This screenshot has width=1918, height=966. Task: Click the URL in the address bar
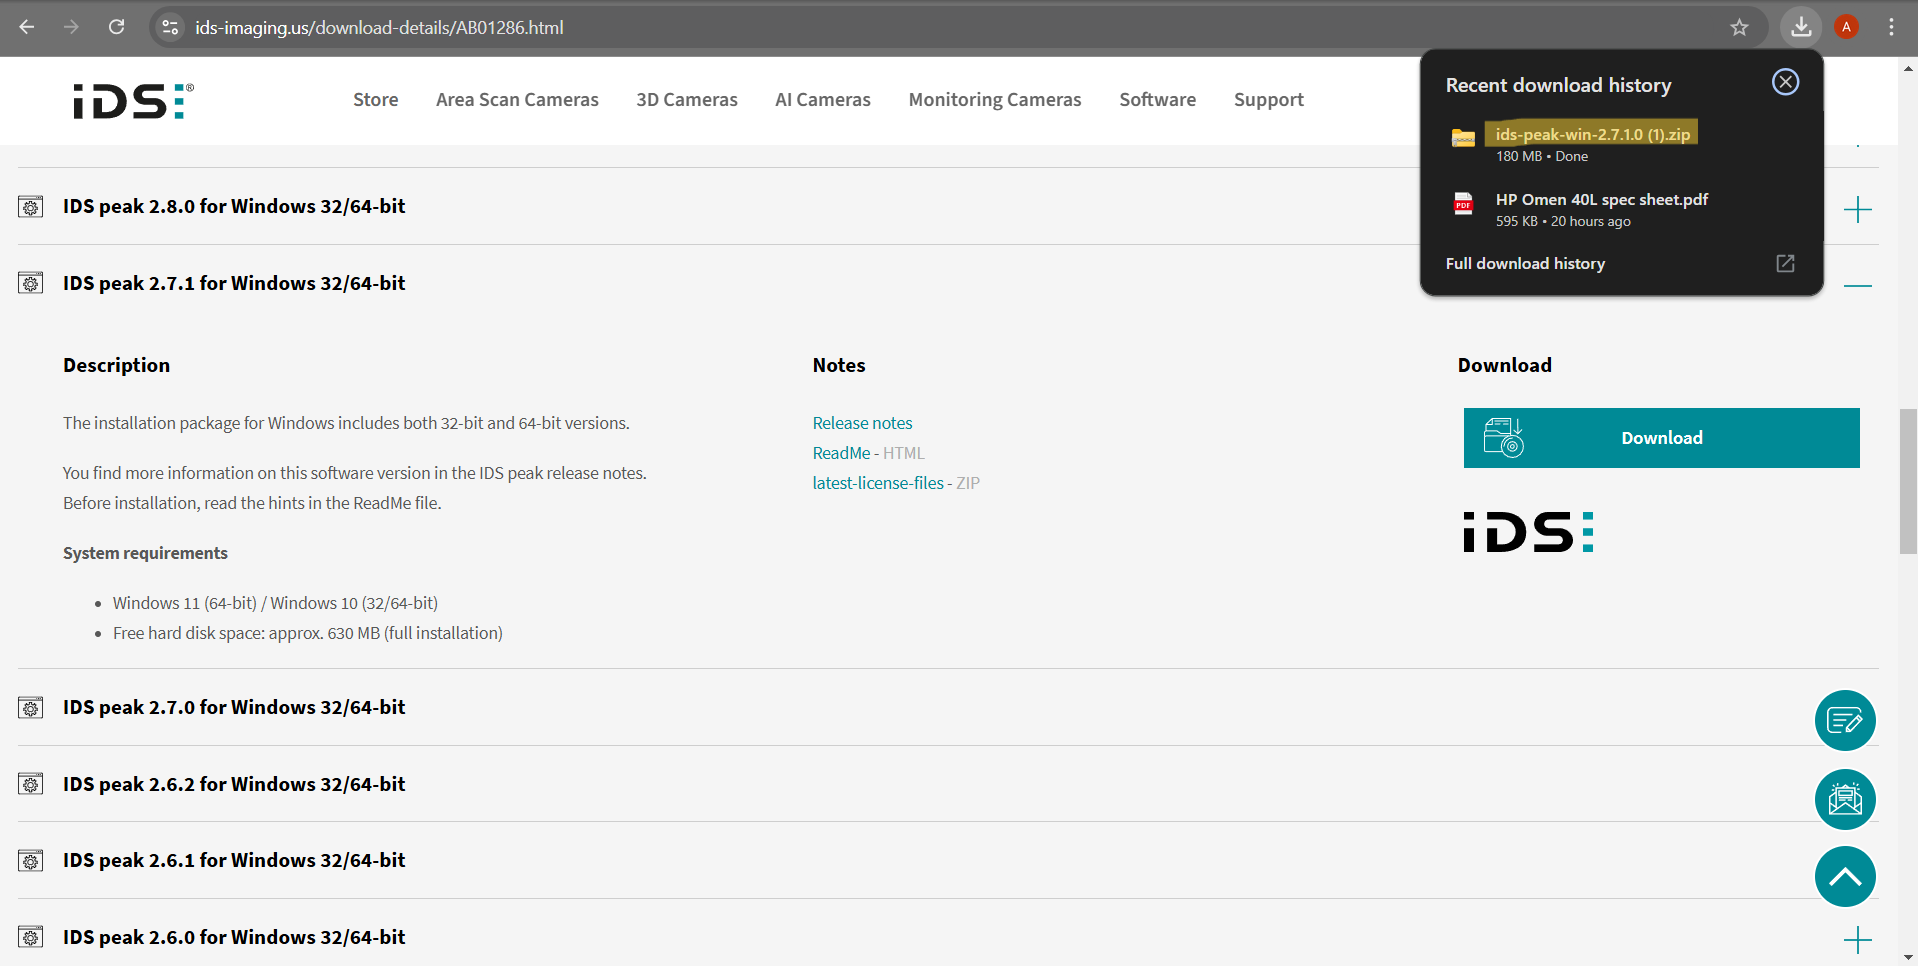point(379,27)
